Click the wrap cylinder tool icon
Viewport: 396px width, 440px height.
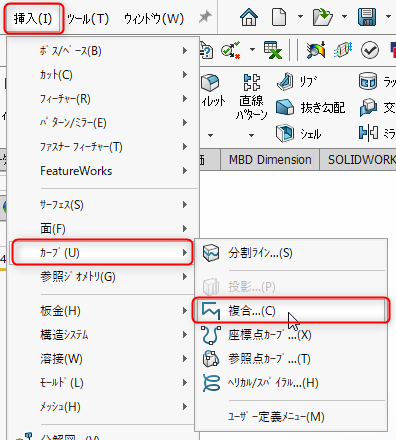pos(368,81)
